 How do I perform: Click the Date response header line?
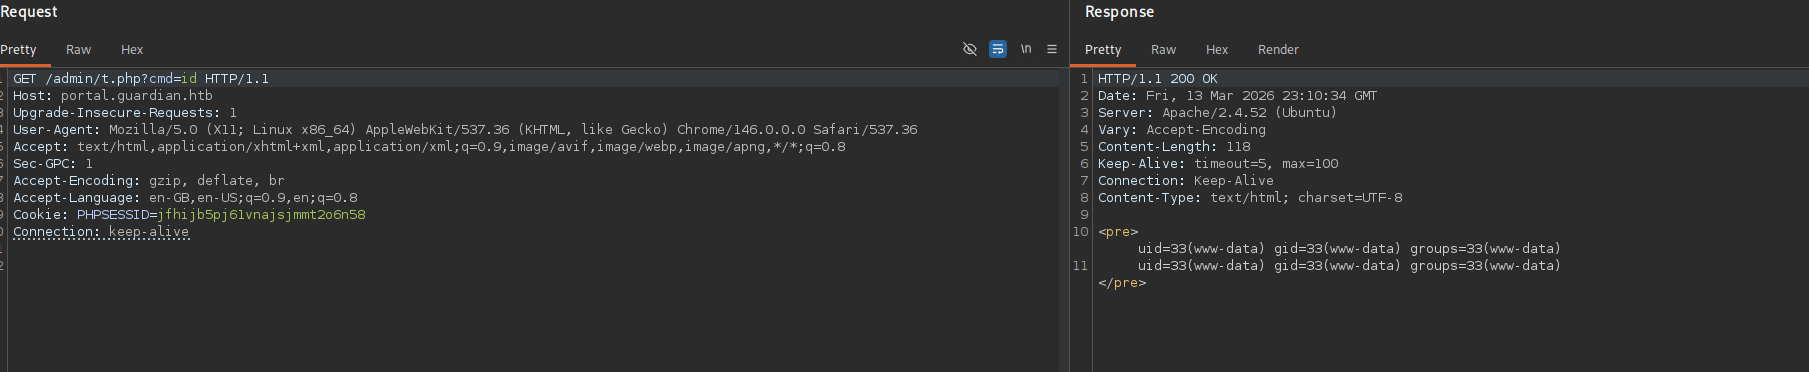point(1238,96)
